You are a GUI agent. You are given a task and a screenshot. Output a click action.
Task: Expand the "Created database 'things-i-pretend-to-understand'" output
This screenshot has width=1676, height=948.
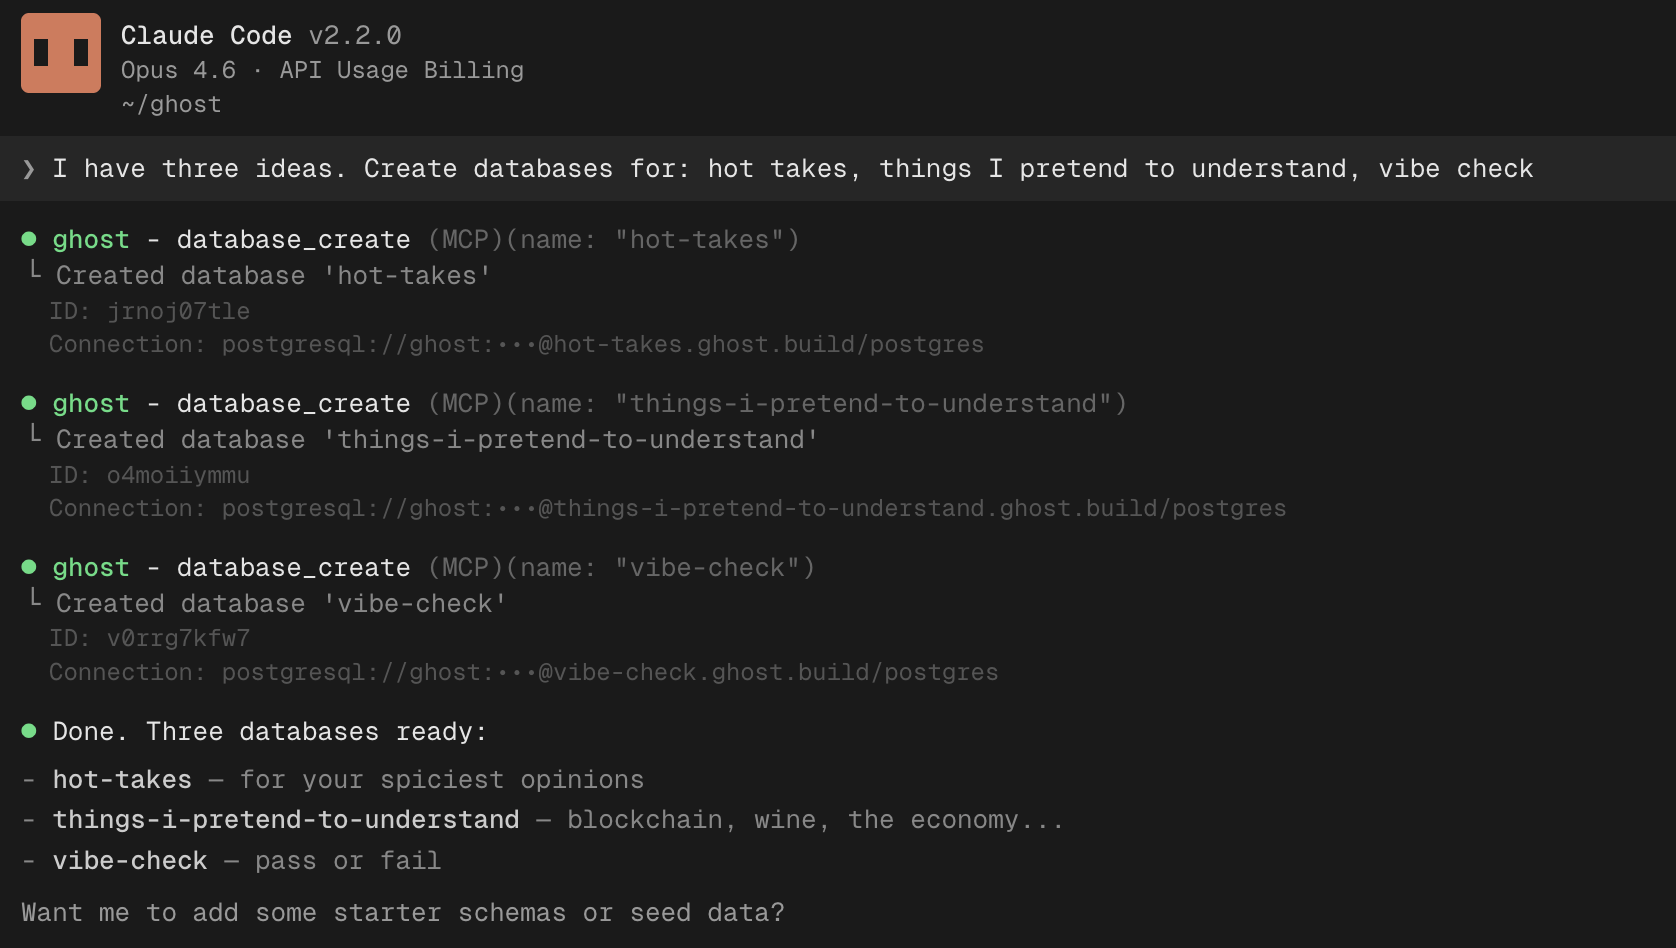click(x=436, y=440)
